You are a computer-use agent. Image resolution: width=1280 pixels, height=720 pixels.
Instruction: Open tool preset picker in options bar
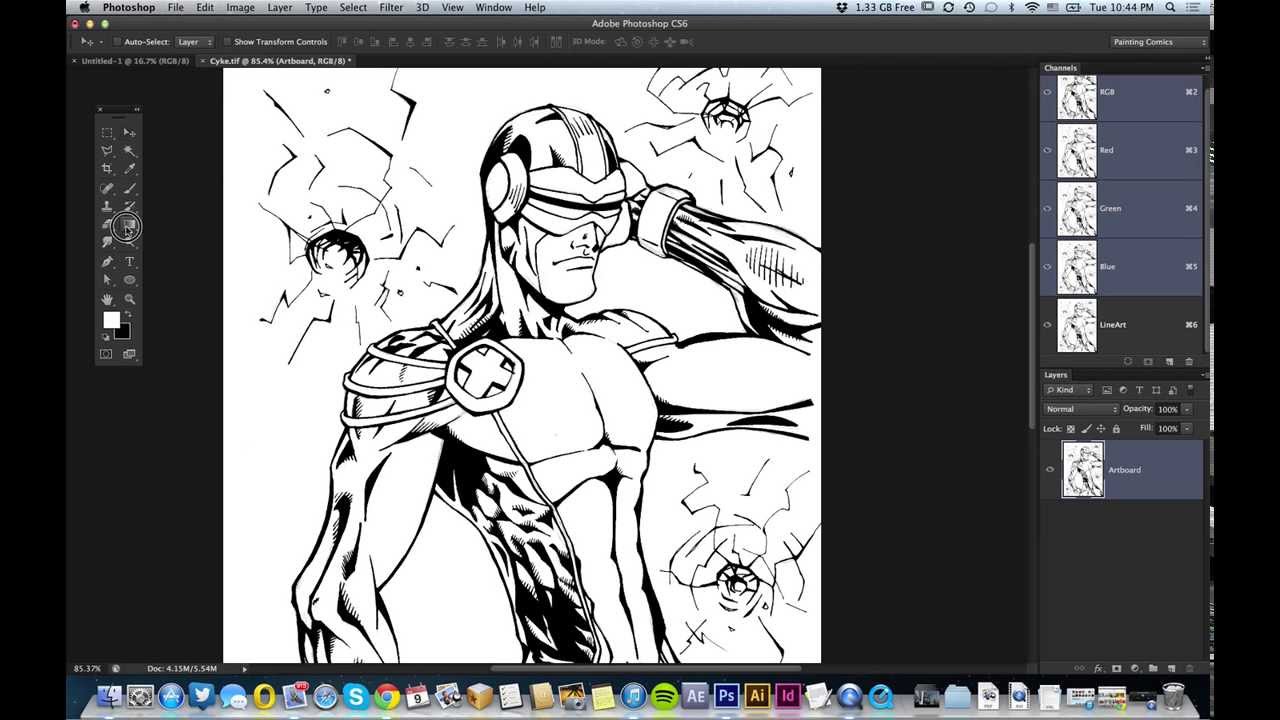(x=90, y=42)
